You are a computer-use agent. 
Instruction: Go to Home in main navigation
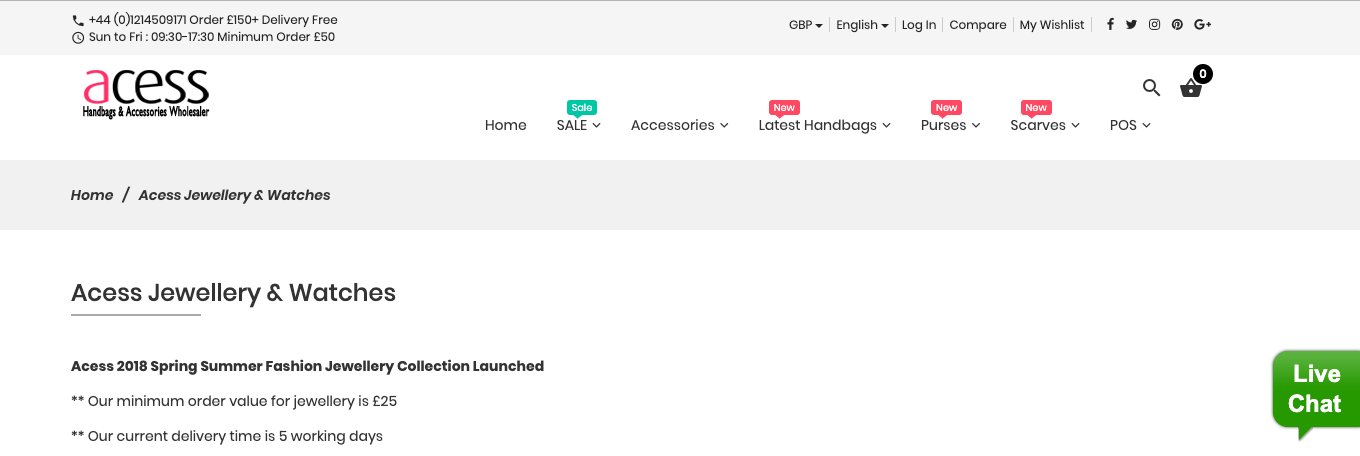point(505,125)
